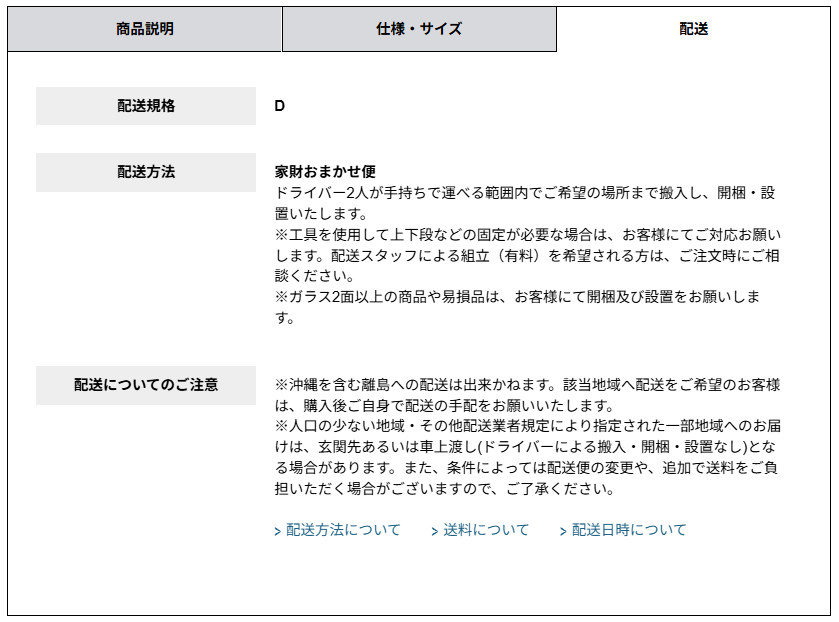Screen dimensions: 839x622
Task: Go to the 配送日時について link
Action: (629, 530)
